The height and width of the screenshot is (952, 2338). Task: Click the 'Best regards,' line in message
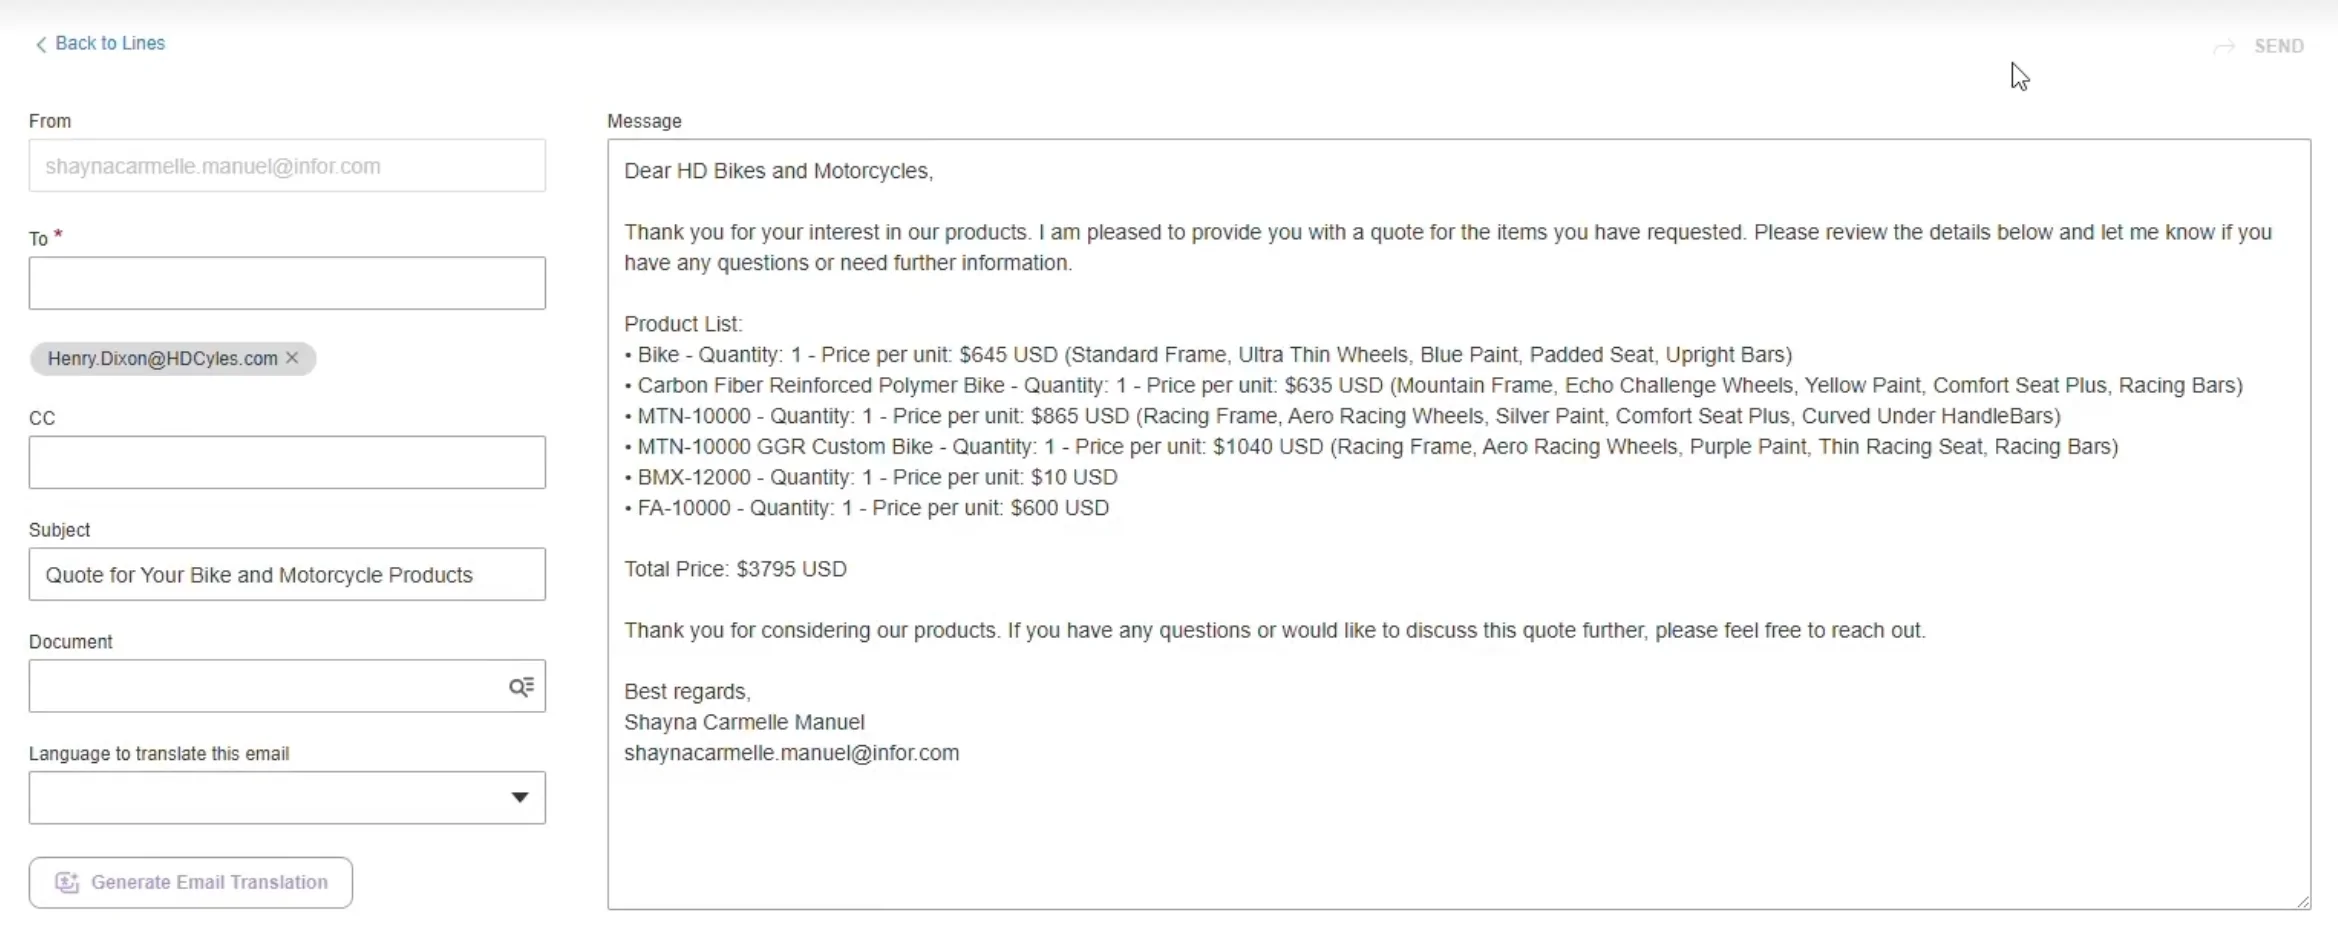coord(687,692)
